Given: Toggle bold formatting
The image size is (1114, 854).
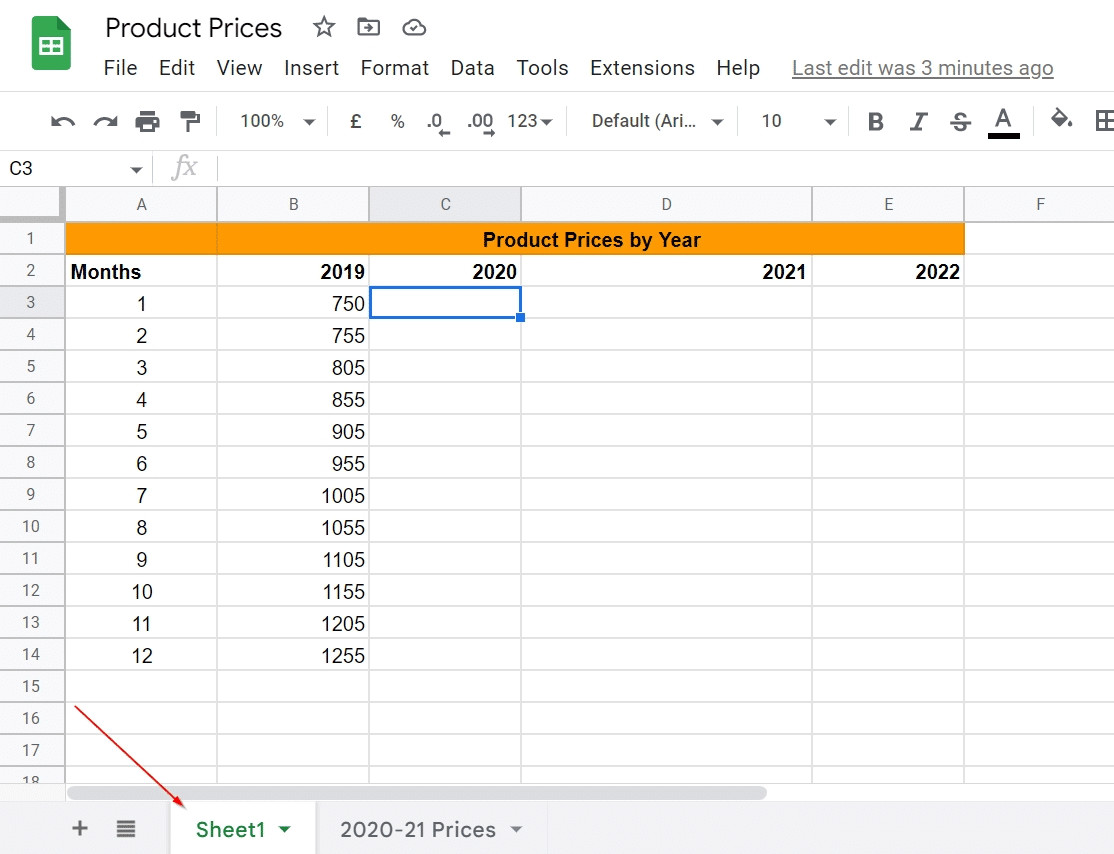Looking at the screenshot, I should [876, 122].
